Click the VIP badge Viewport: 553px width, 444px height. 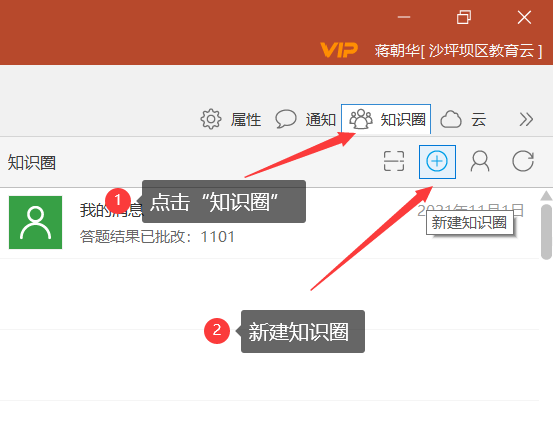coord(339,50)
